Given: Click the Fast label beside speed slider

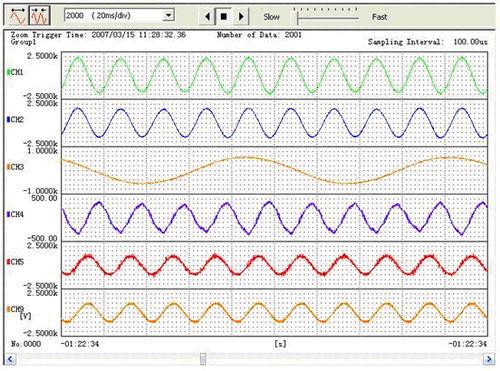Looking at the screenshot, I should tap(379, 17).
